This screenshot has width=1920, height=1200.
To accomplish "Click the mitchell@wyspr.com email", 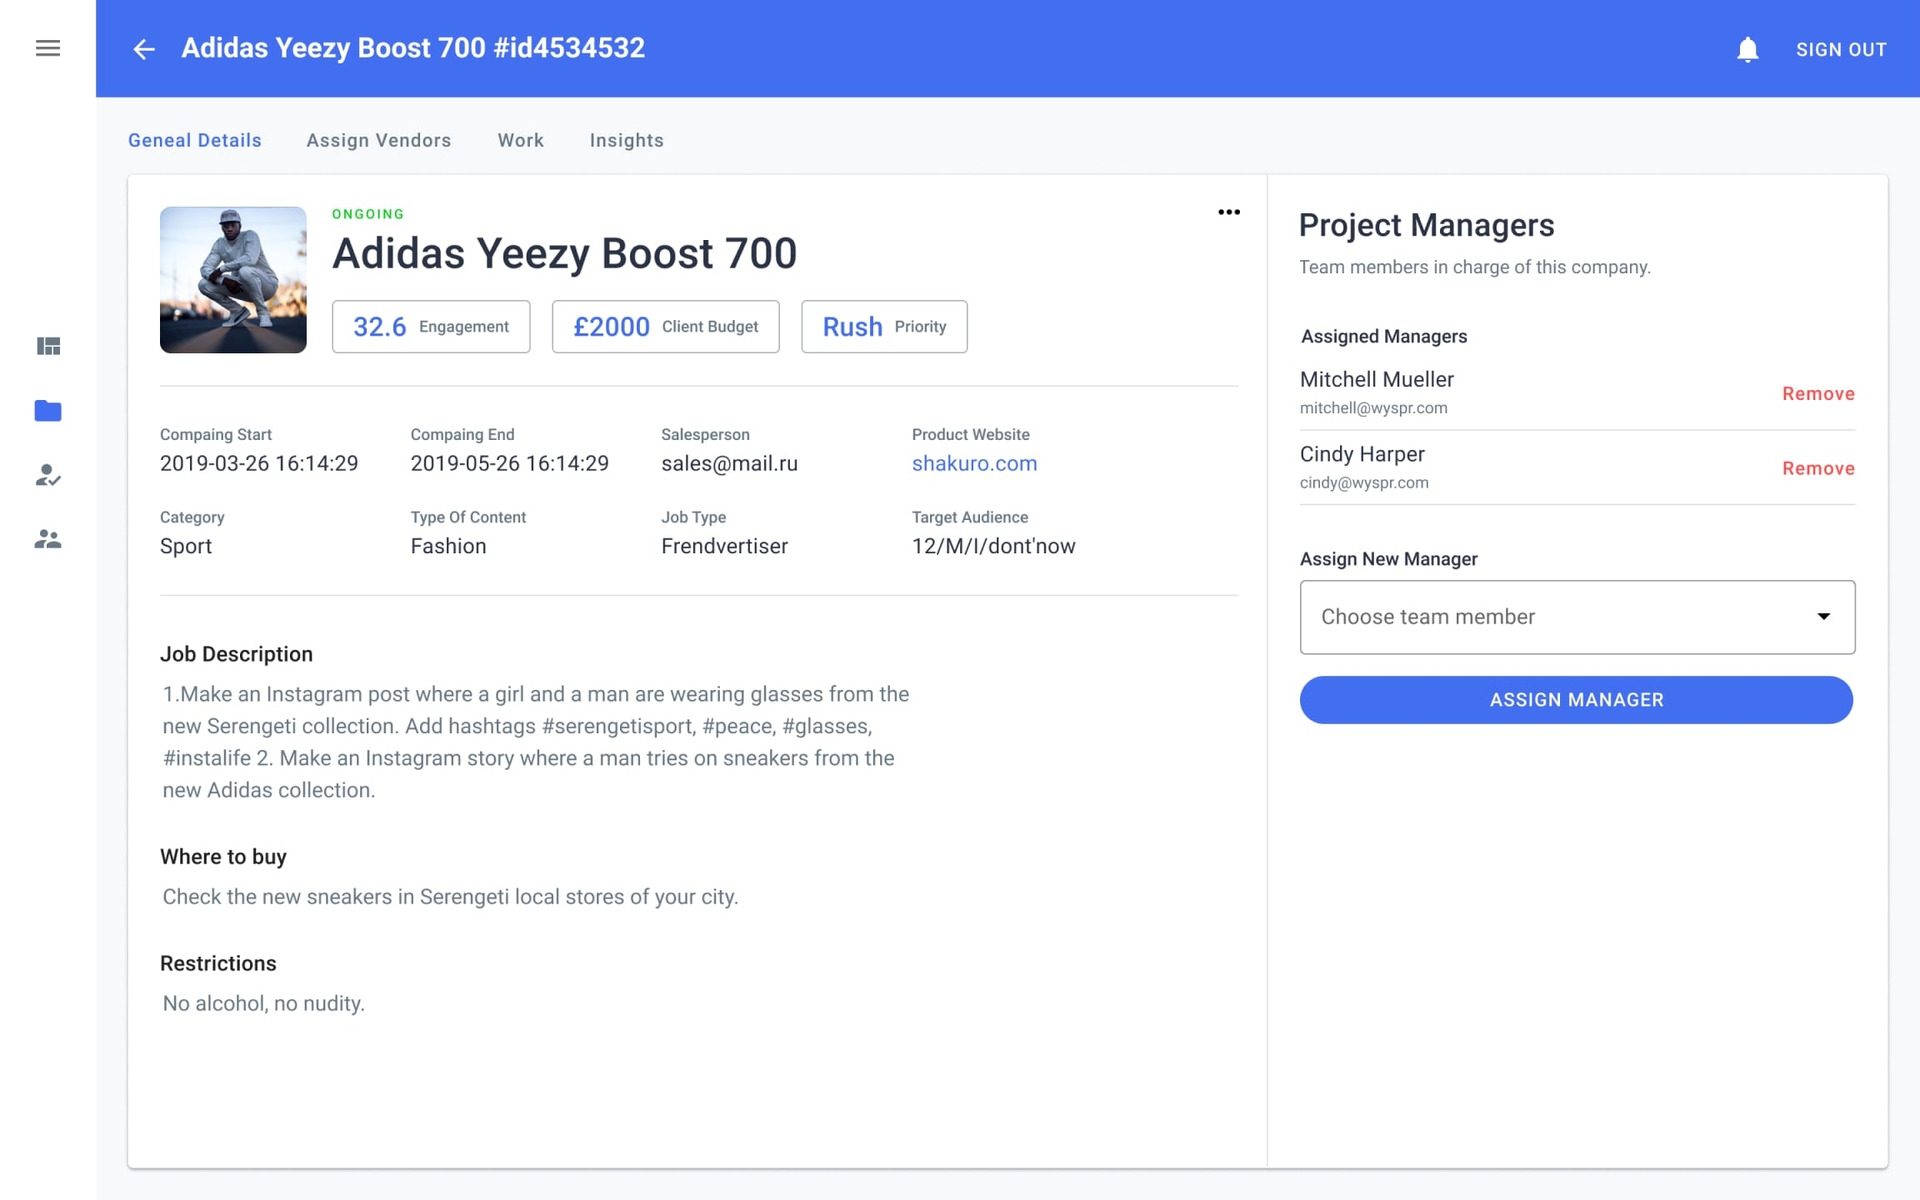I will click(x=1373, y=408).
